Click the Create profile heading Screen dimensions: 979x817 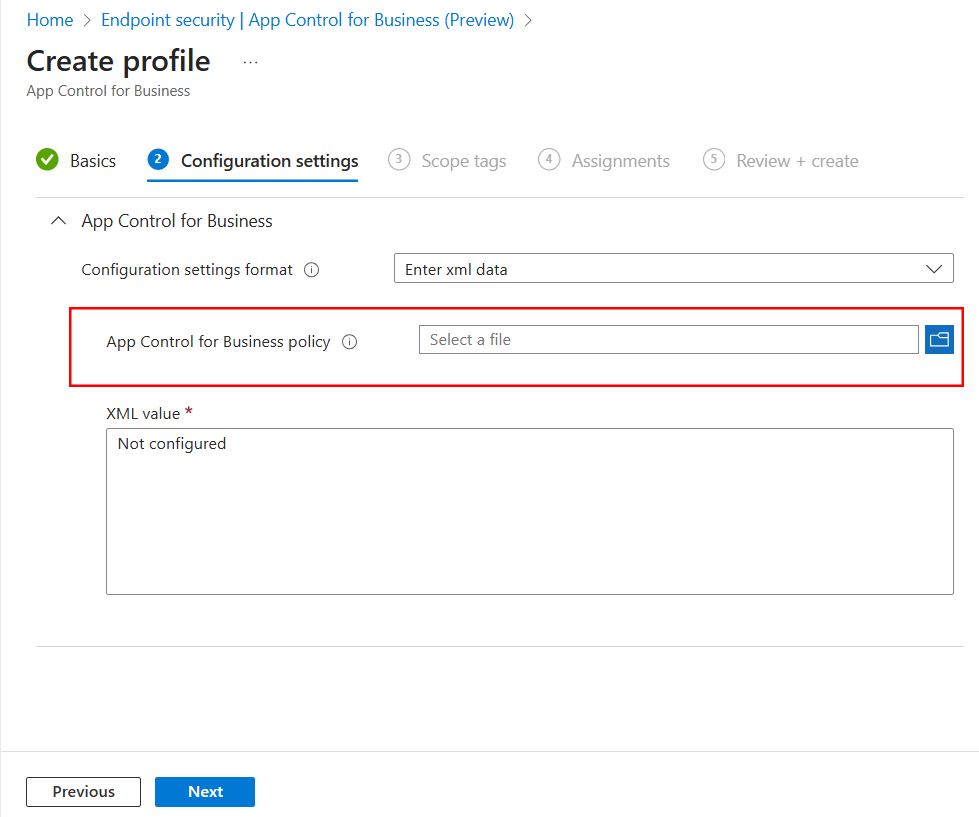tap(119, 61)
